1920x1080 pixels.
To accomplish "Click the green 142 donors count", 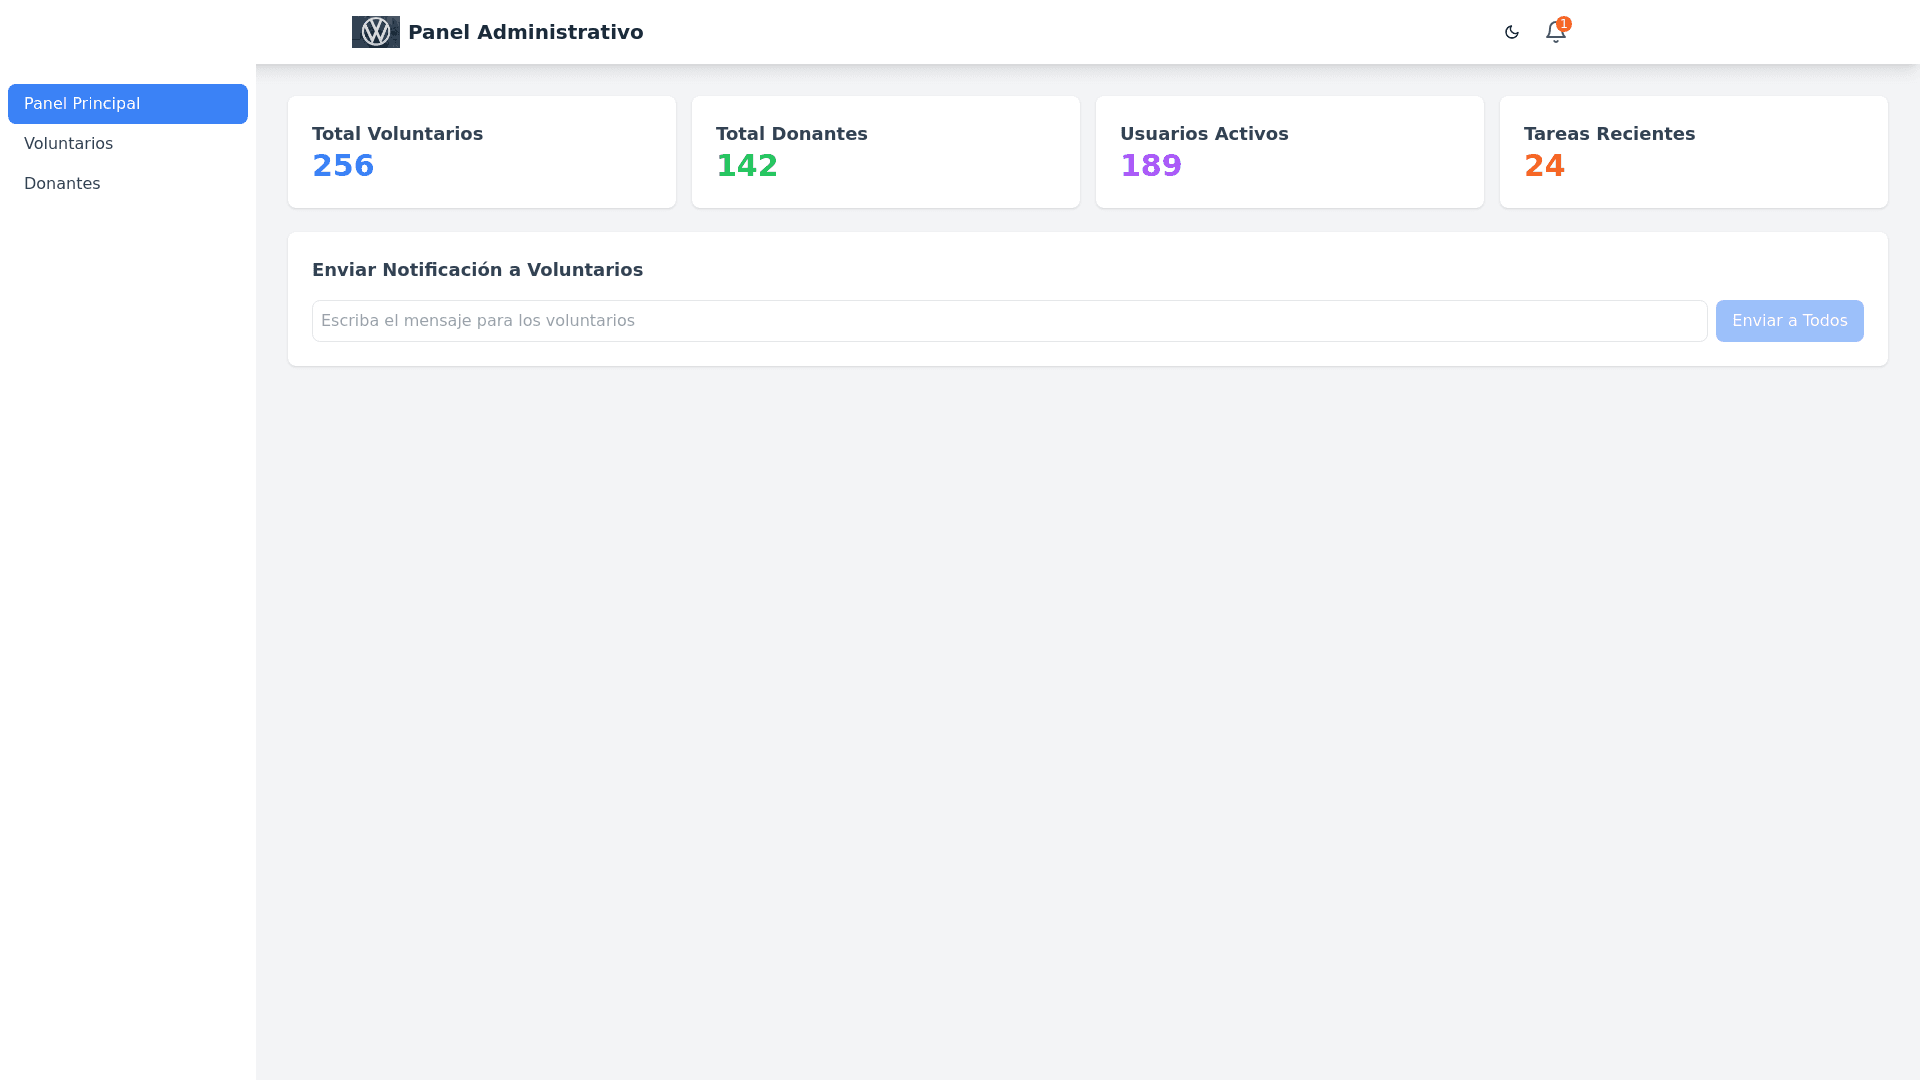I will tap(746, 166).
